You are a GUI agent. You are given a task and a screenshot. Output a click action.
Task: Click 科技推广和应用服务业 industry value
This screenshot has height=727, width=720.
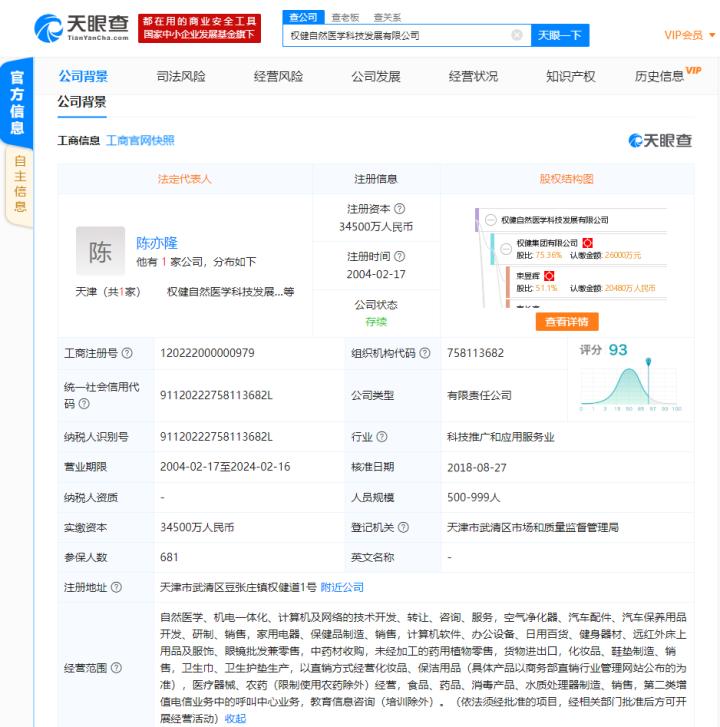click(x=501, y=437)
